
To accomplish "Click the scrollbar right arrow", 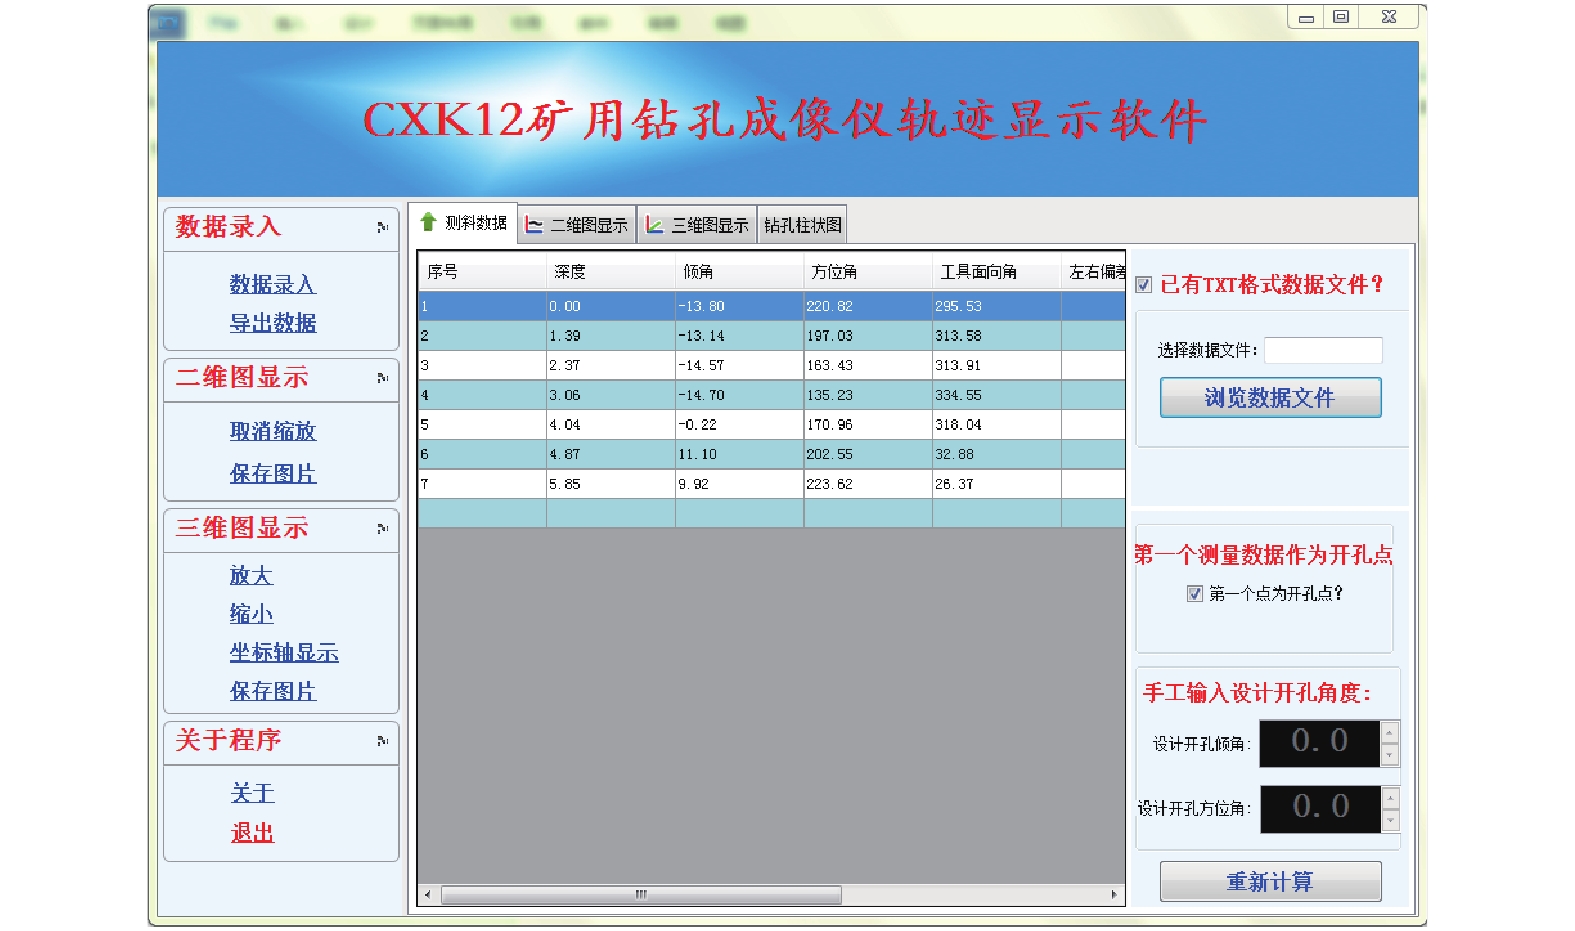I will [x=1114, y=895].
